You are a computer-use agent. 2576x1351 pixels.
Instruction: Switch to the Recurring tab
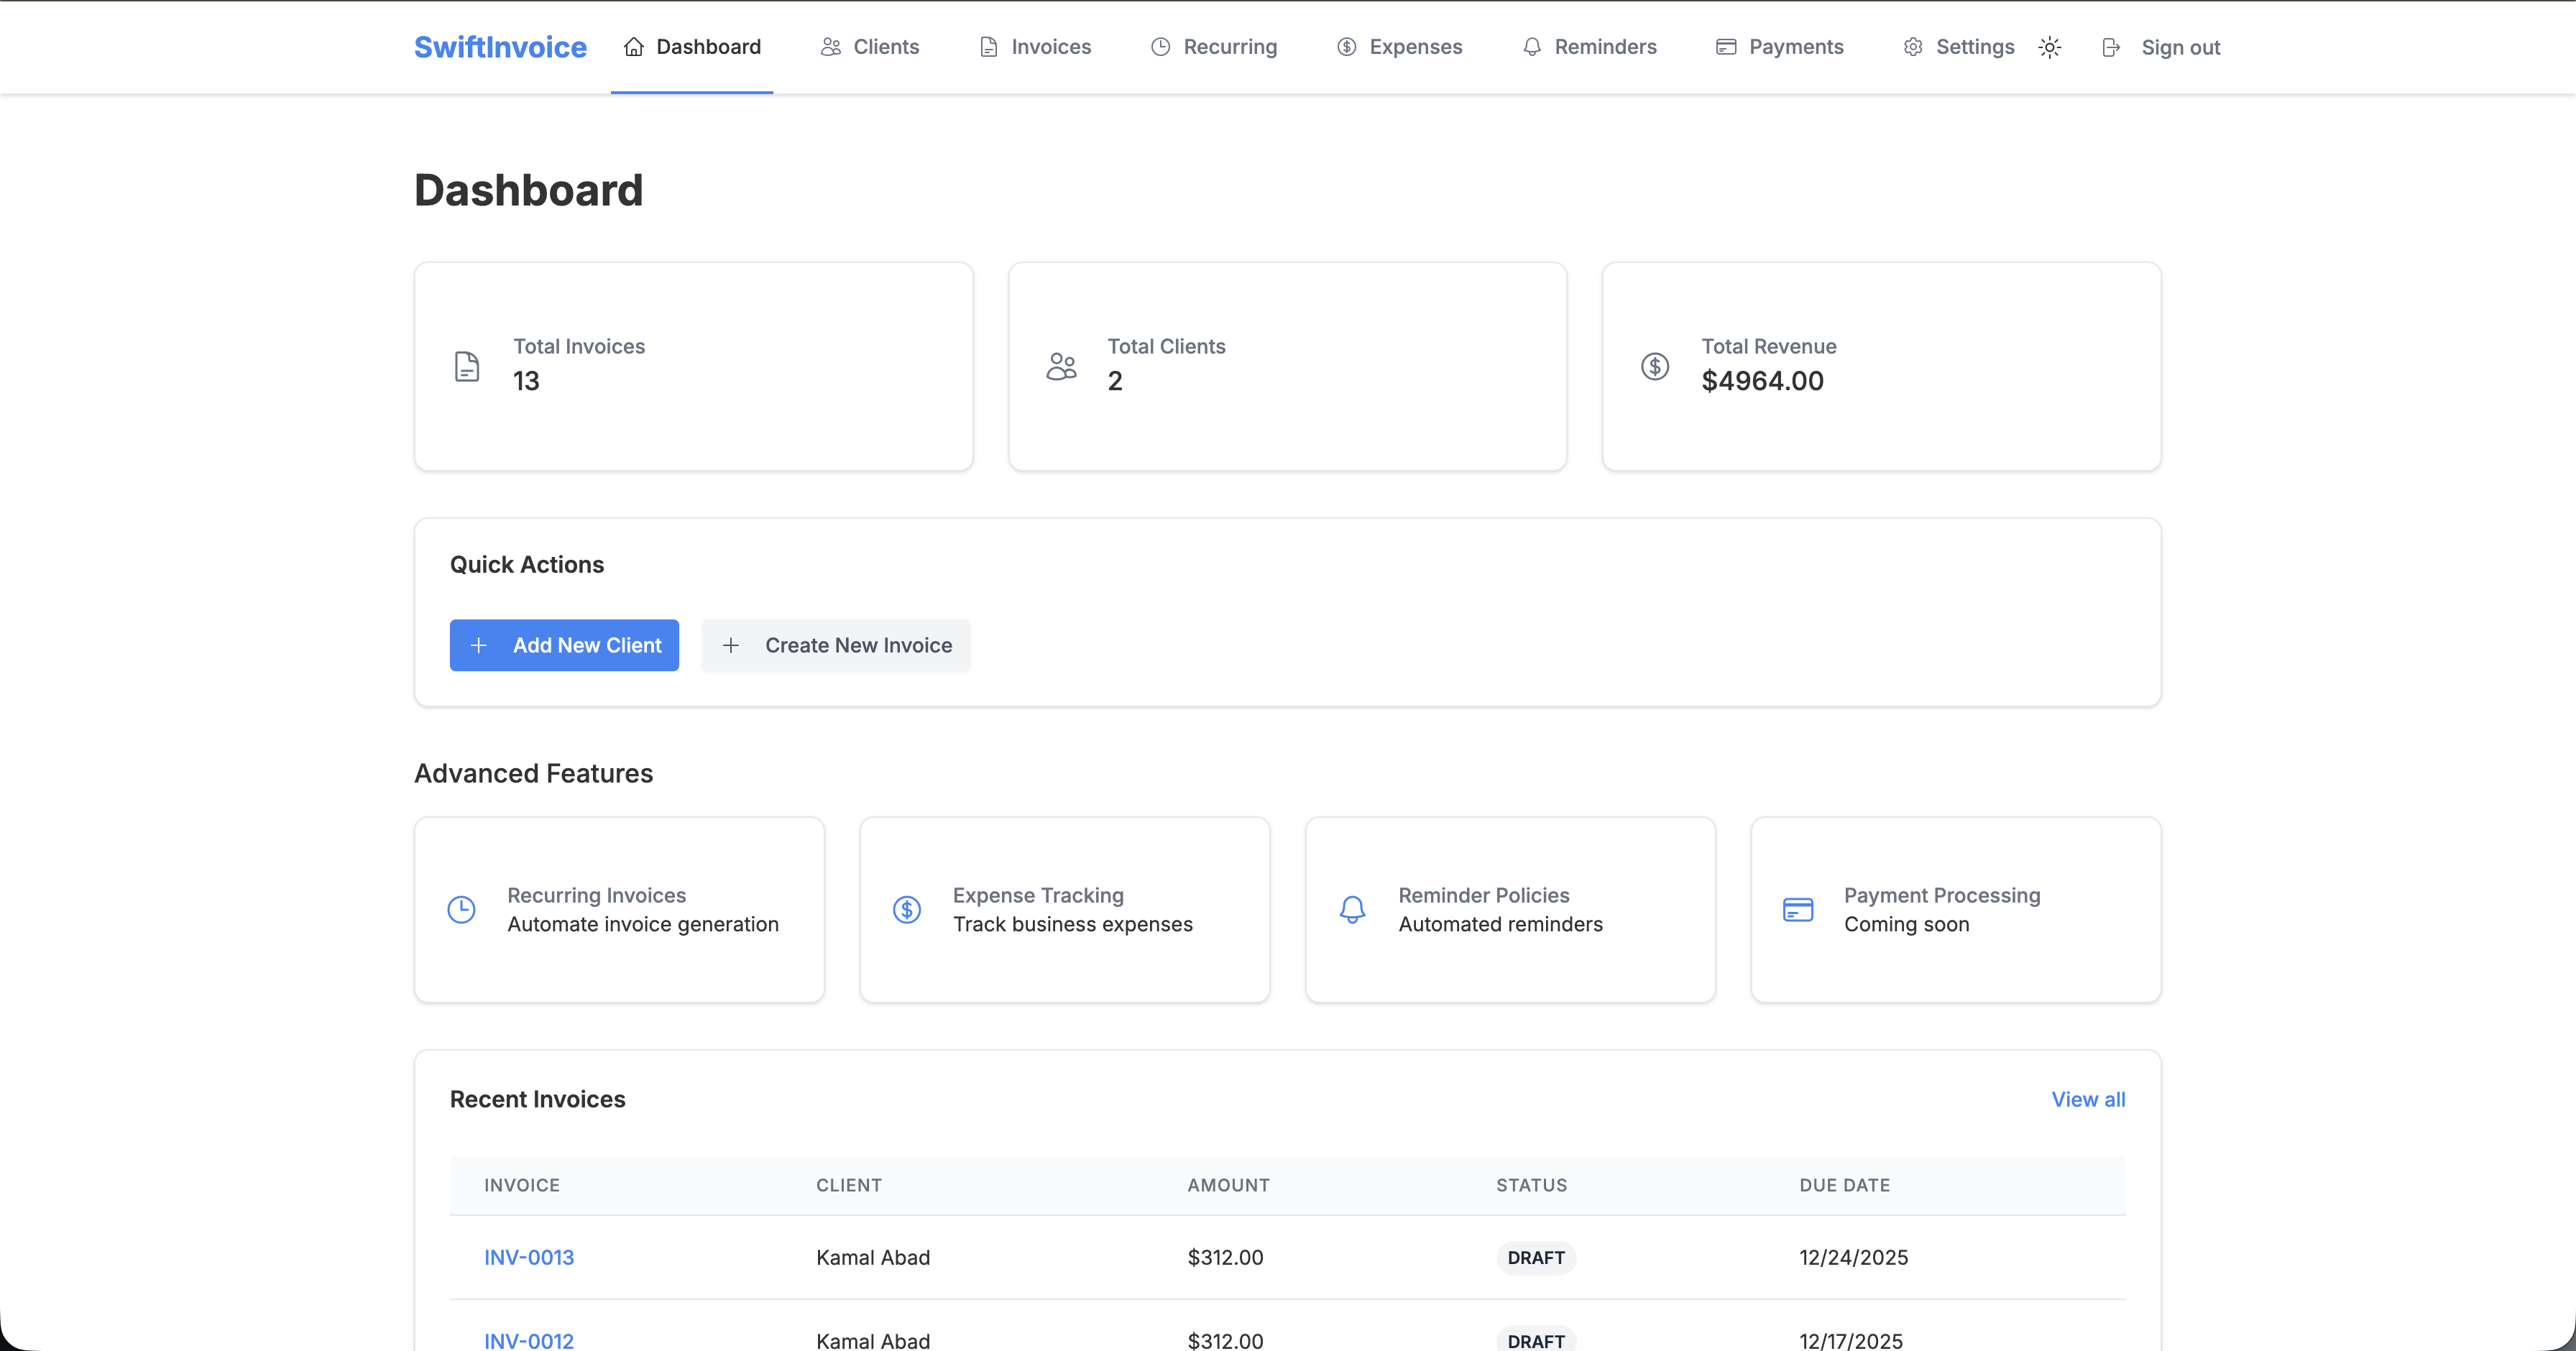pos(1213,47)
